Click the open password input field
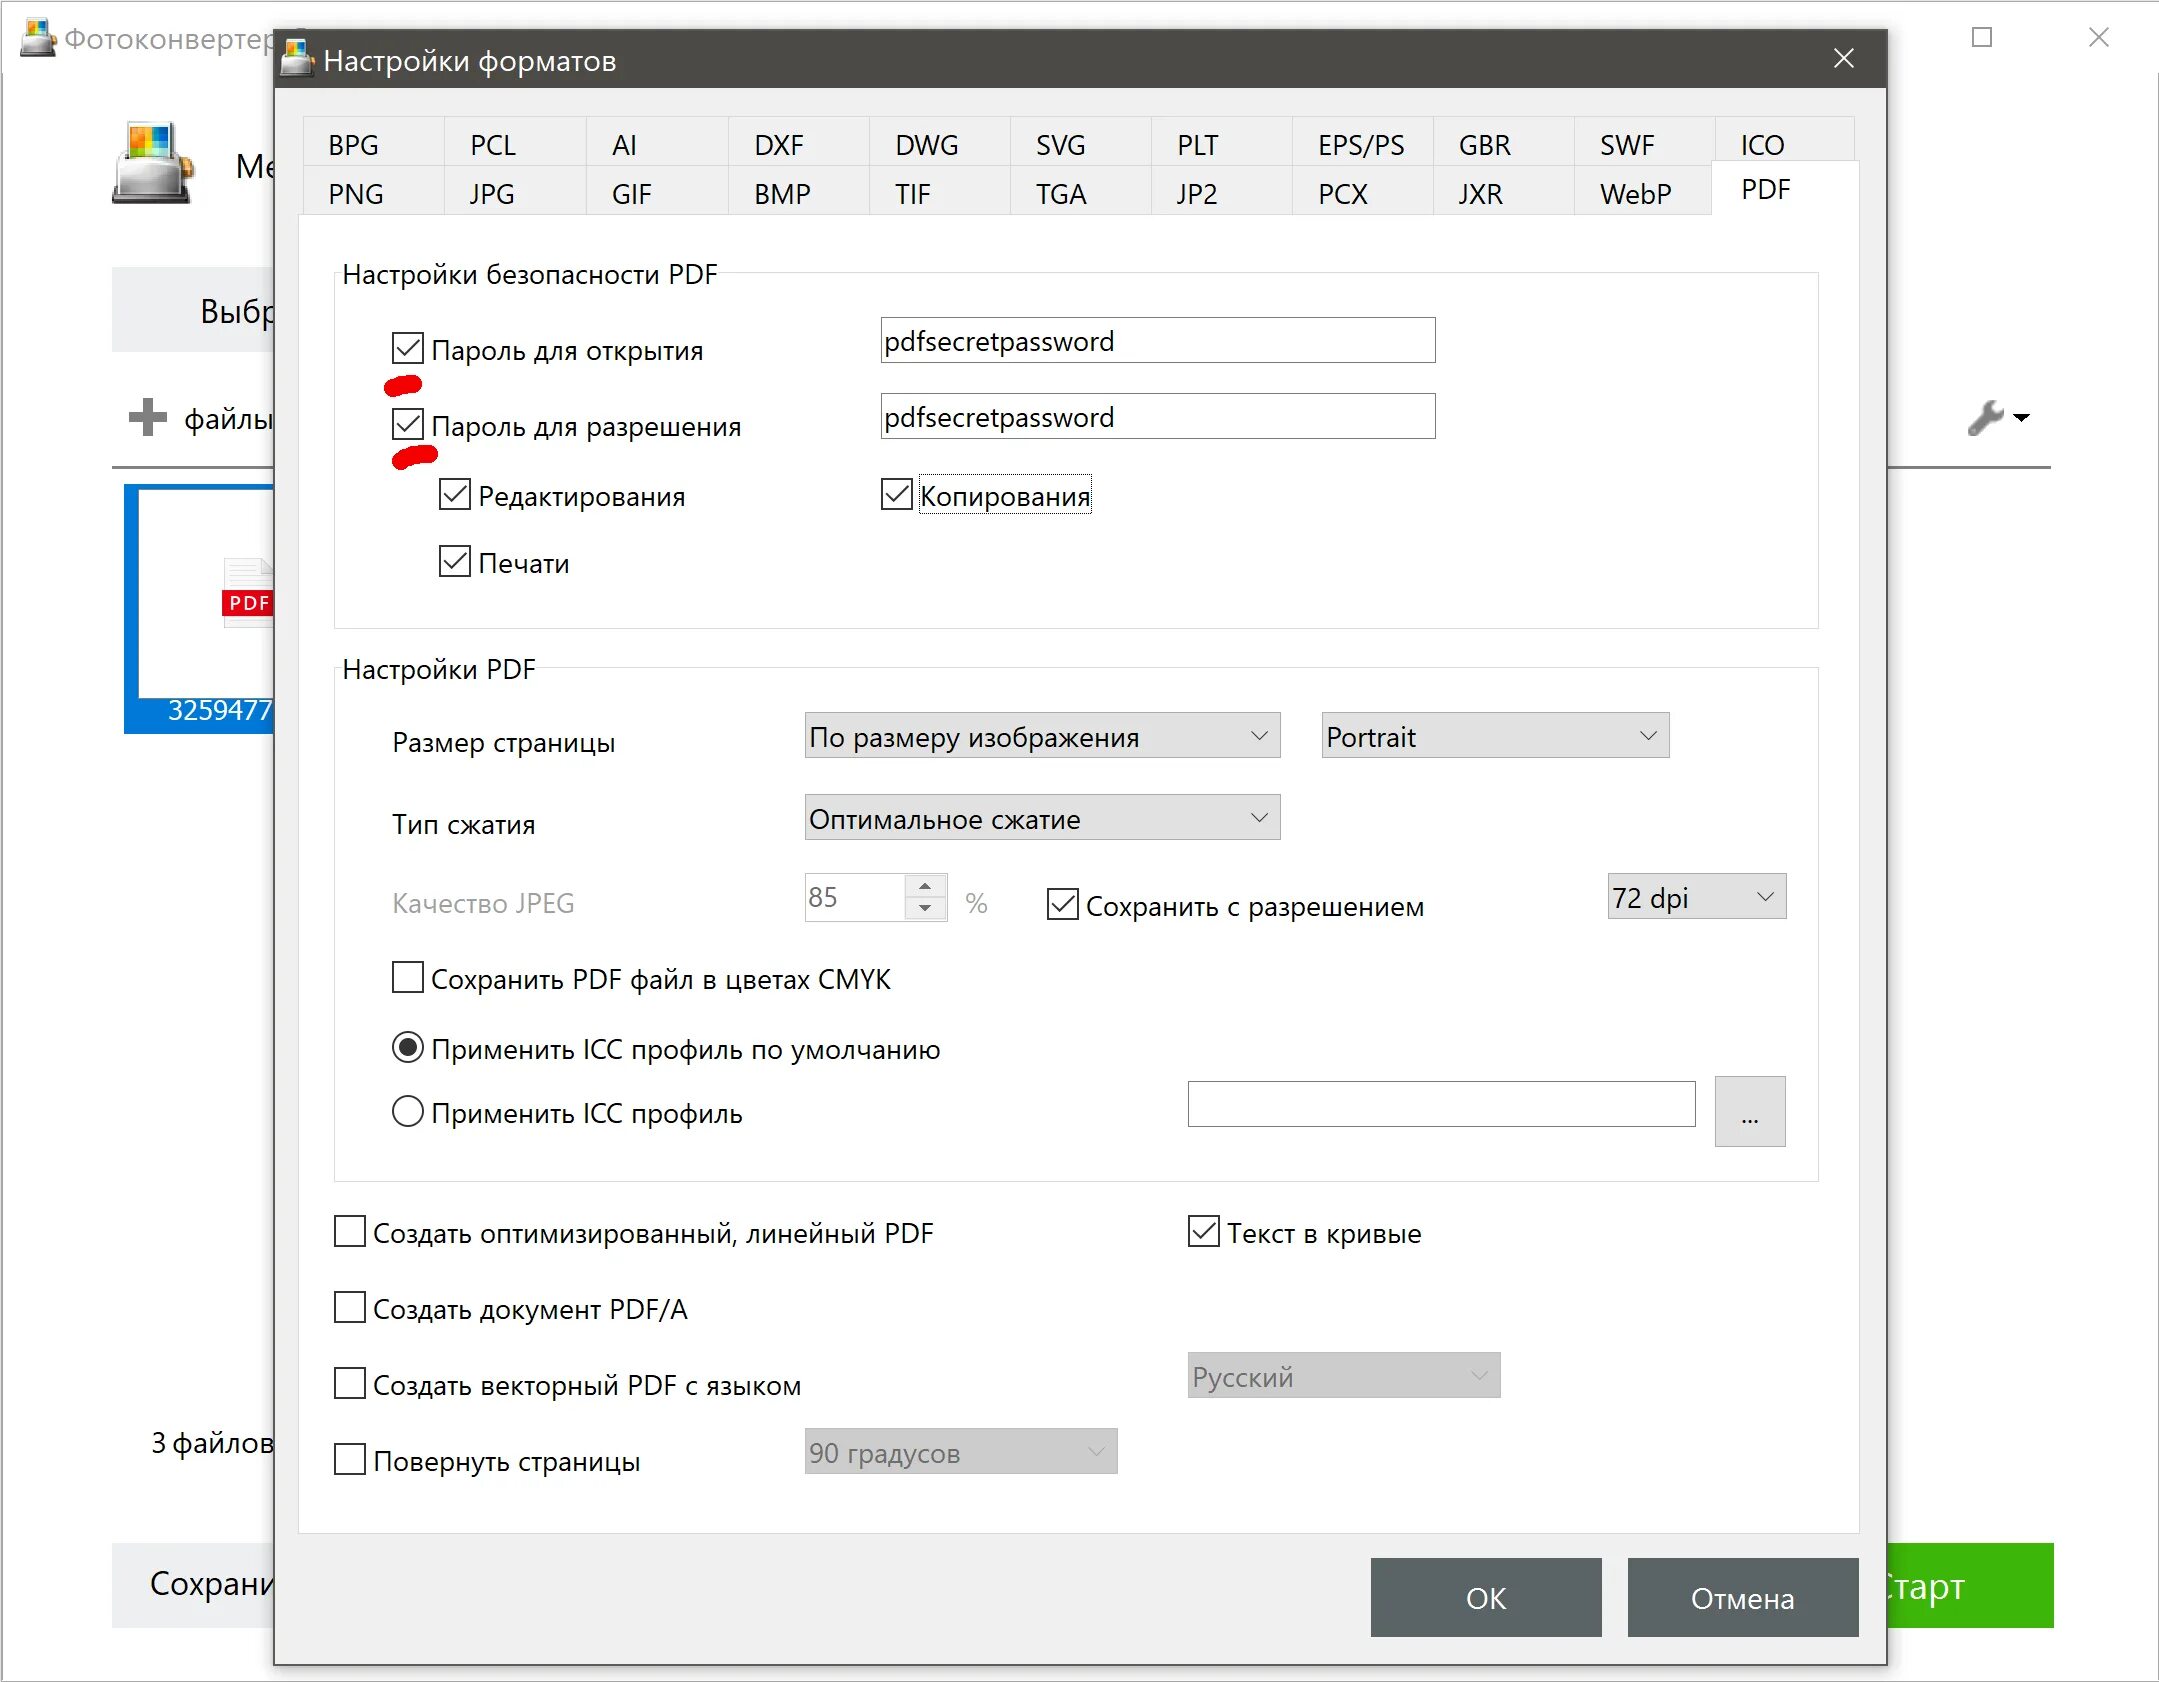This screenshot has height=1682, width=2159. tap(1157, 341)
